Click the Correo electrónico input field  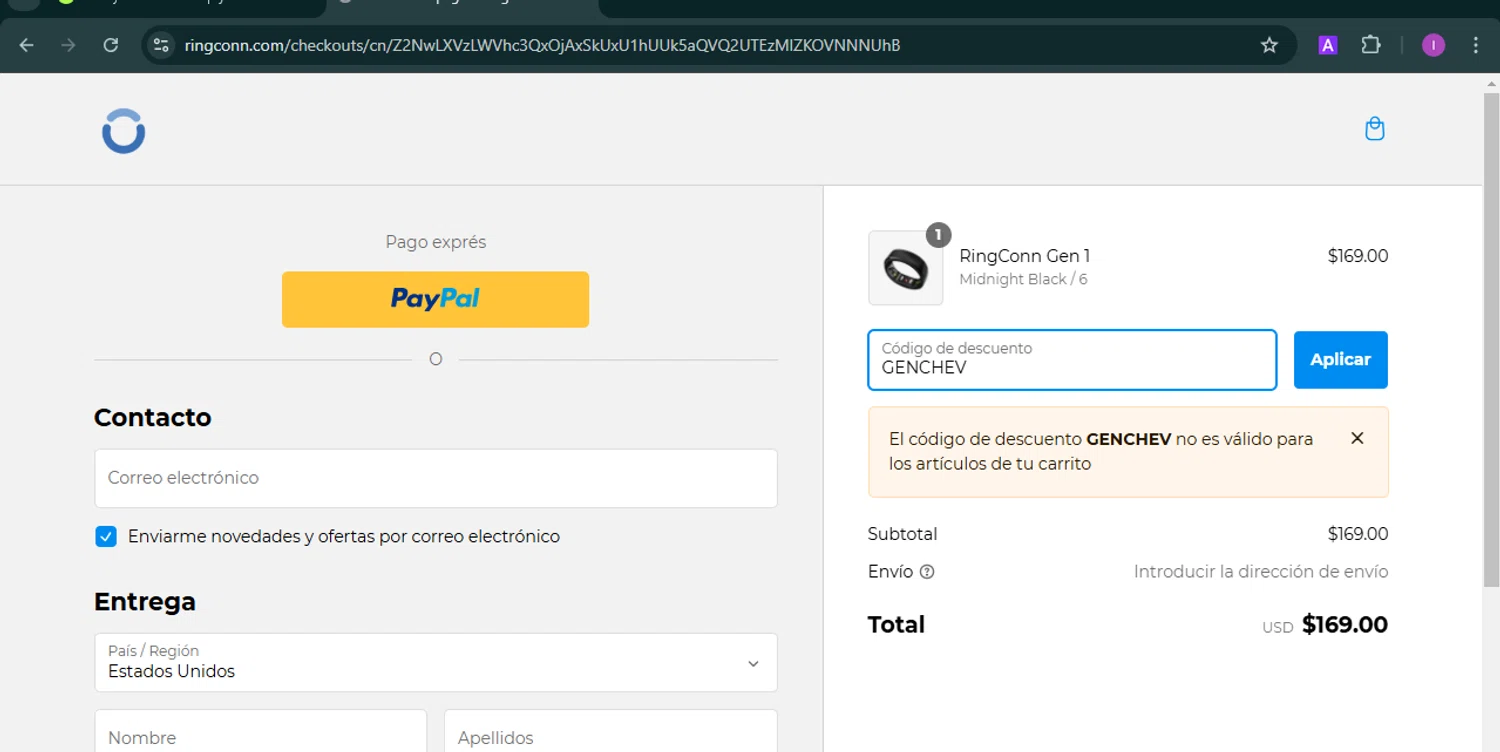435,478
